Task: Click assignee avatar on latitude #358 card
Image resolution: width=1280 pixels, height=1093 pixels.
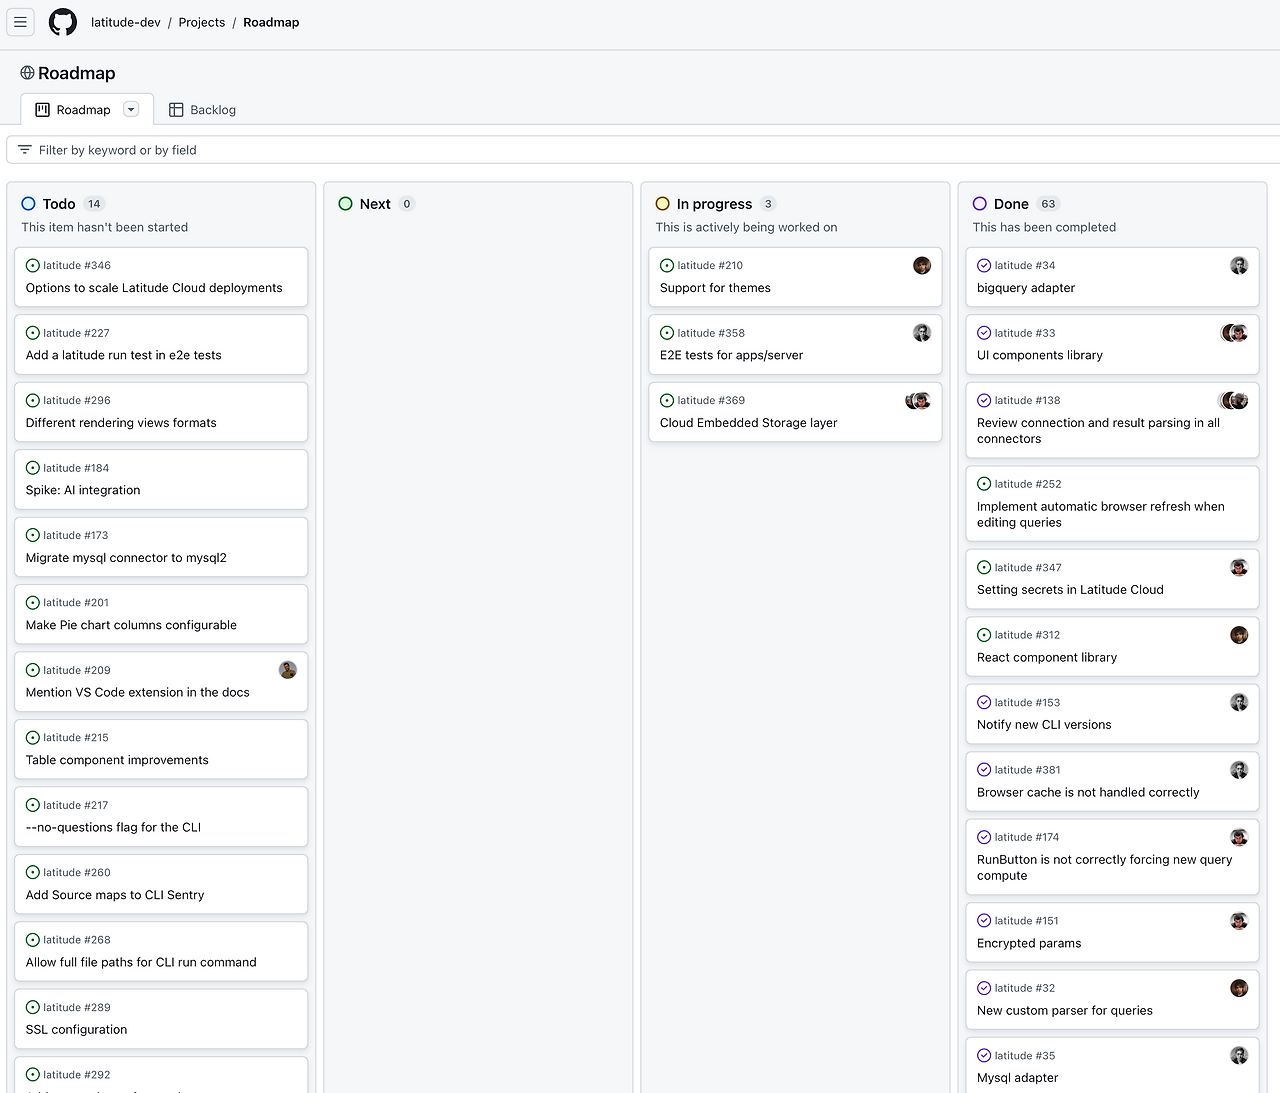Action: tap(922, 333)
